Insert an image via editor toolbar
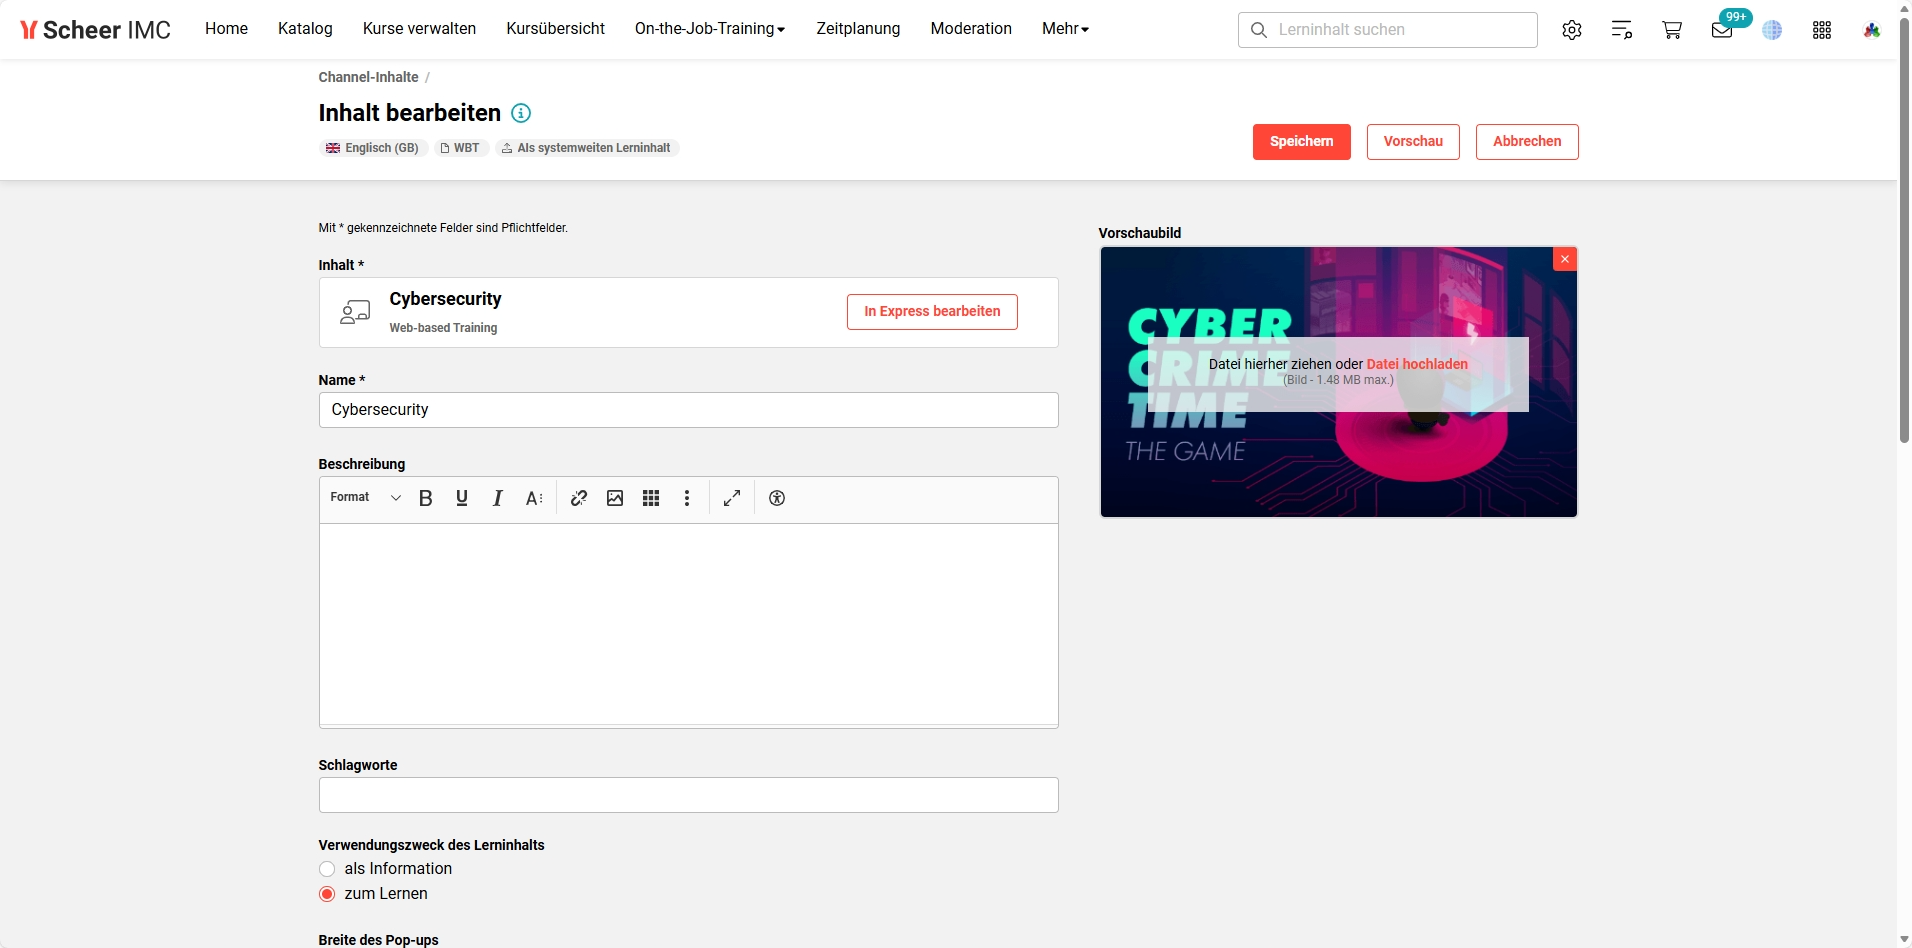This screenshot has height=948, width=1912. (x=615, y=498)
